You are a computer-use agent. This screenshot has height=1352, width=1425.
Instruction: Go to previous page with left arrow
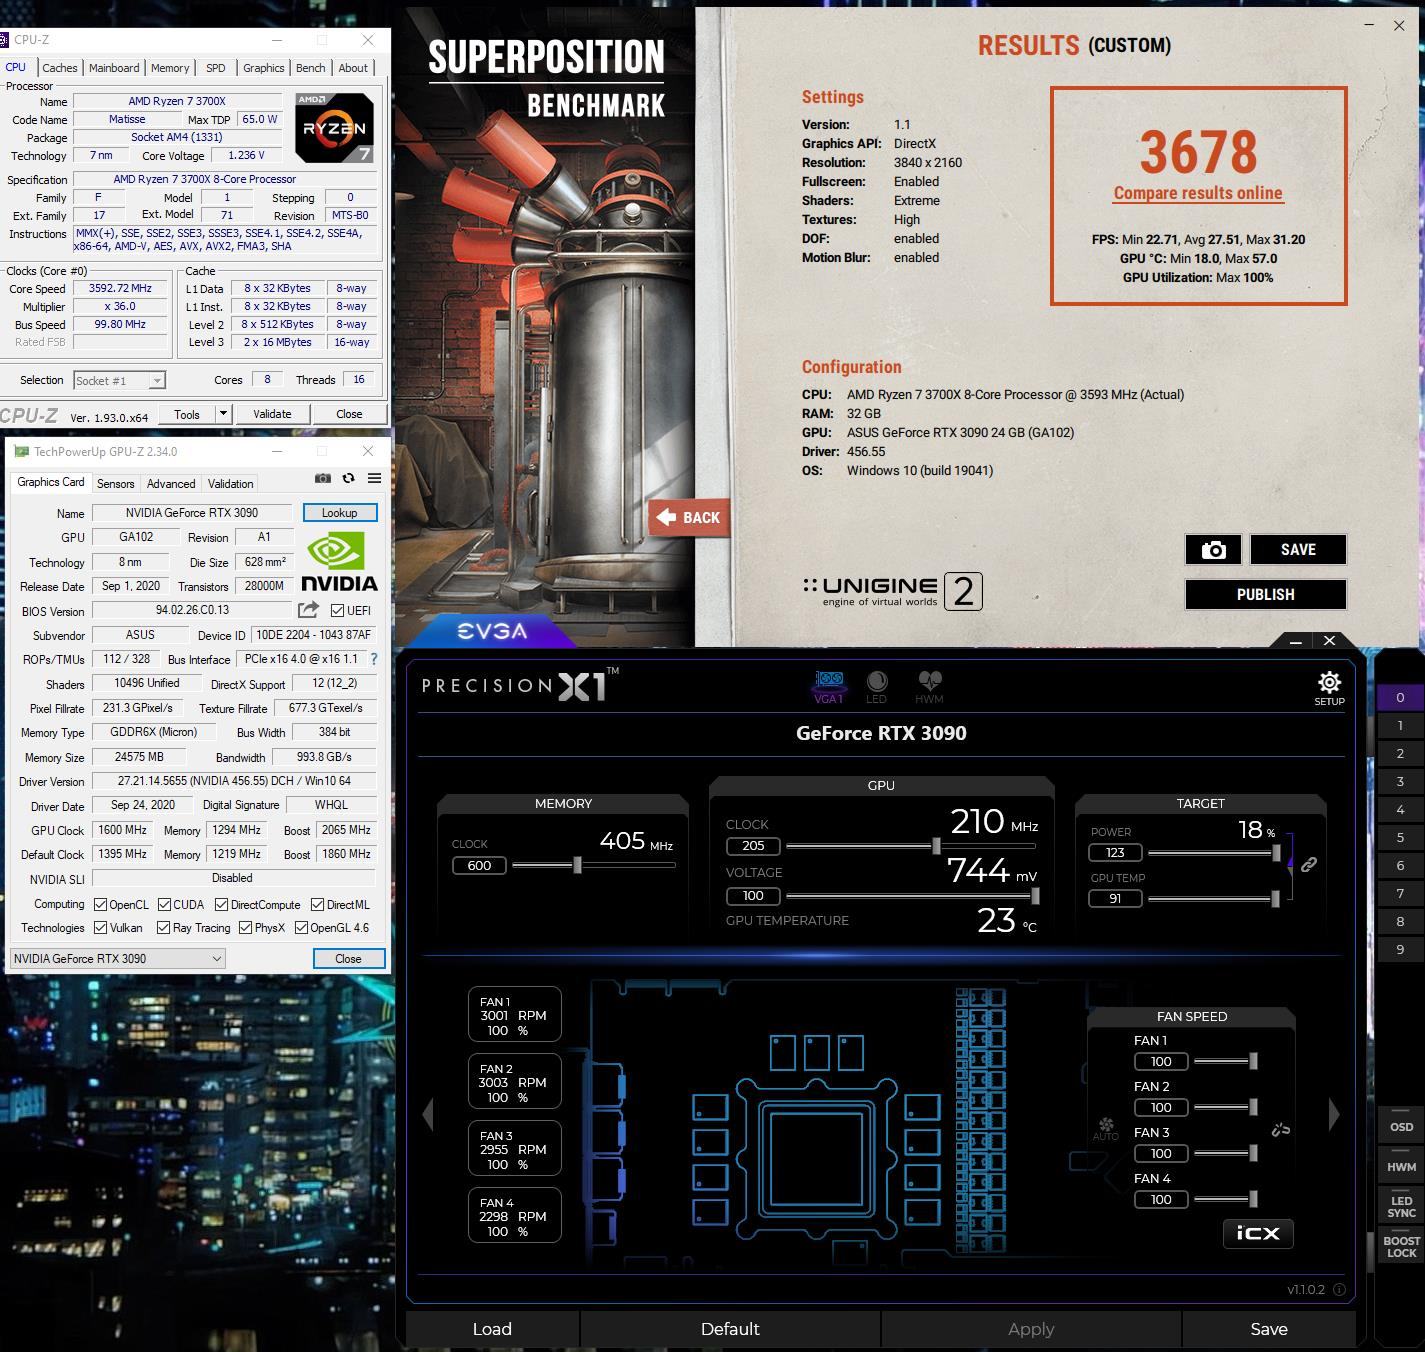(x=428, y=1114)
